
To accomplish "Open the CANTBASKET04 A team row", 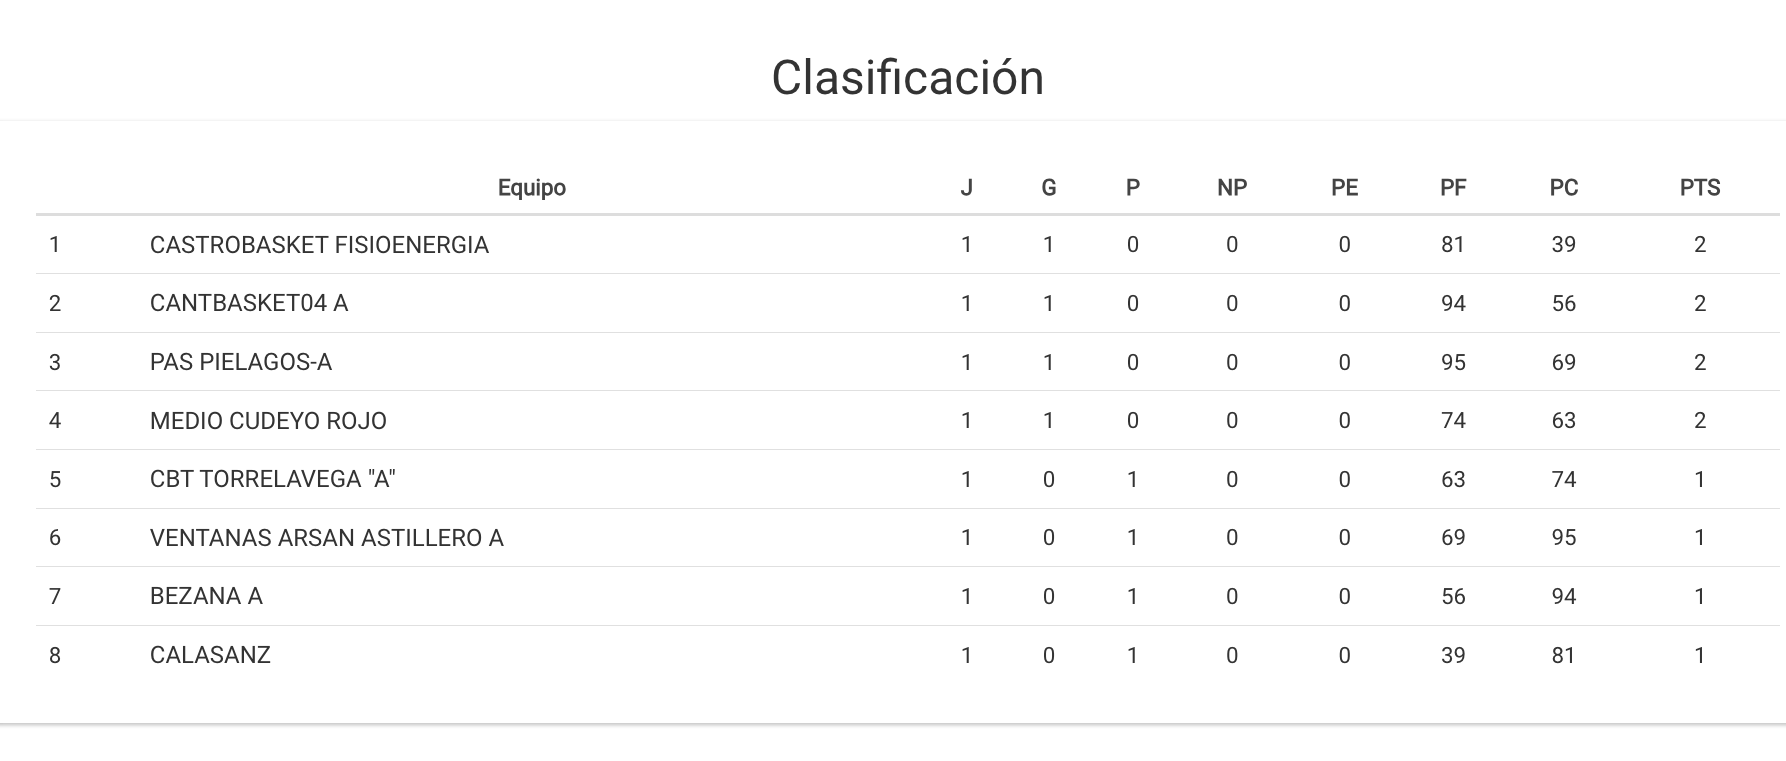I will click(908, 303).
